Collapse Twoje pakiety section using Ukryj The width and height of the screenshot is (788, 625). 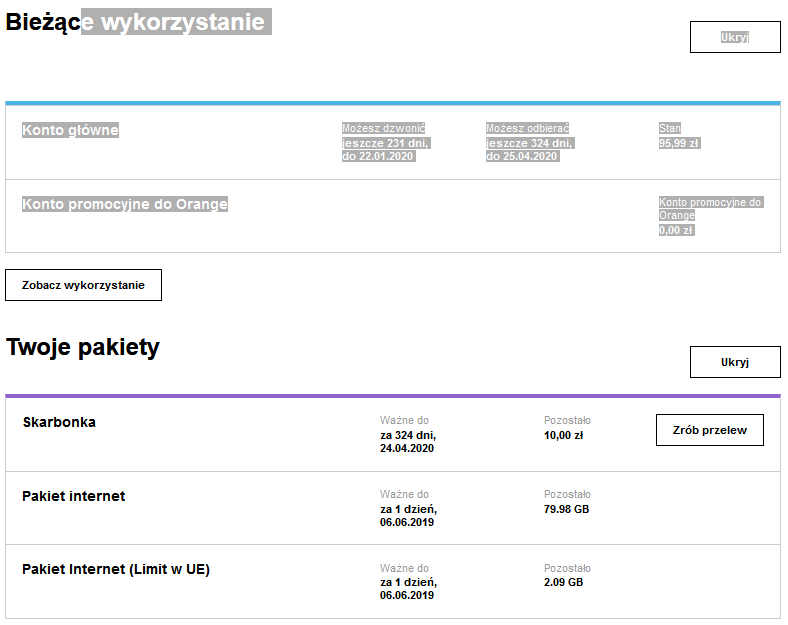pyautogui.click(x=735, y=362)
